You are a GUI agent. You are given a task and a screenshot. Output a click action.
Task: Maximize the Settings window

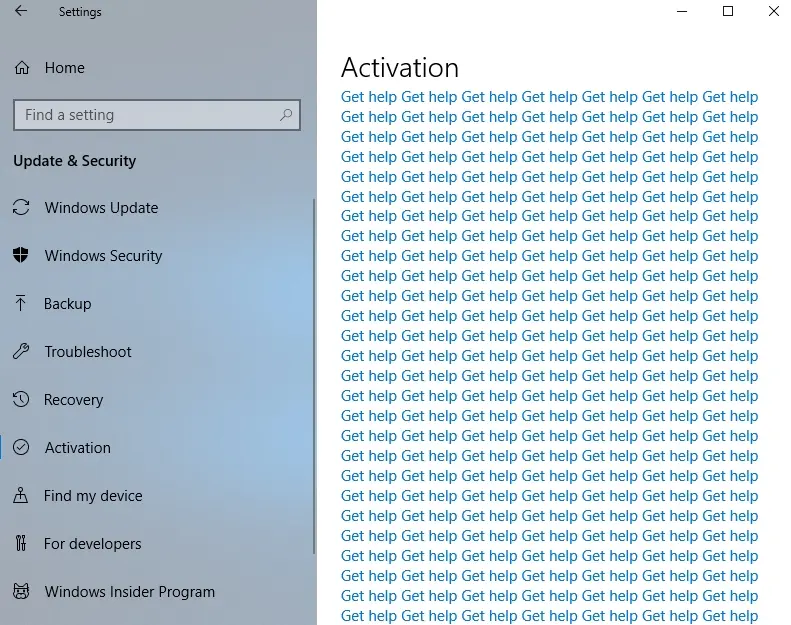coord(728,11)
